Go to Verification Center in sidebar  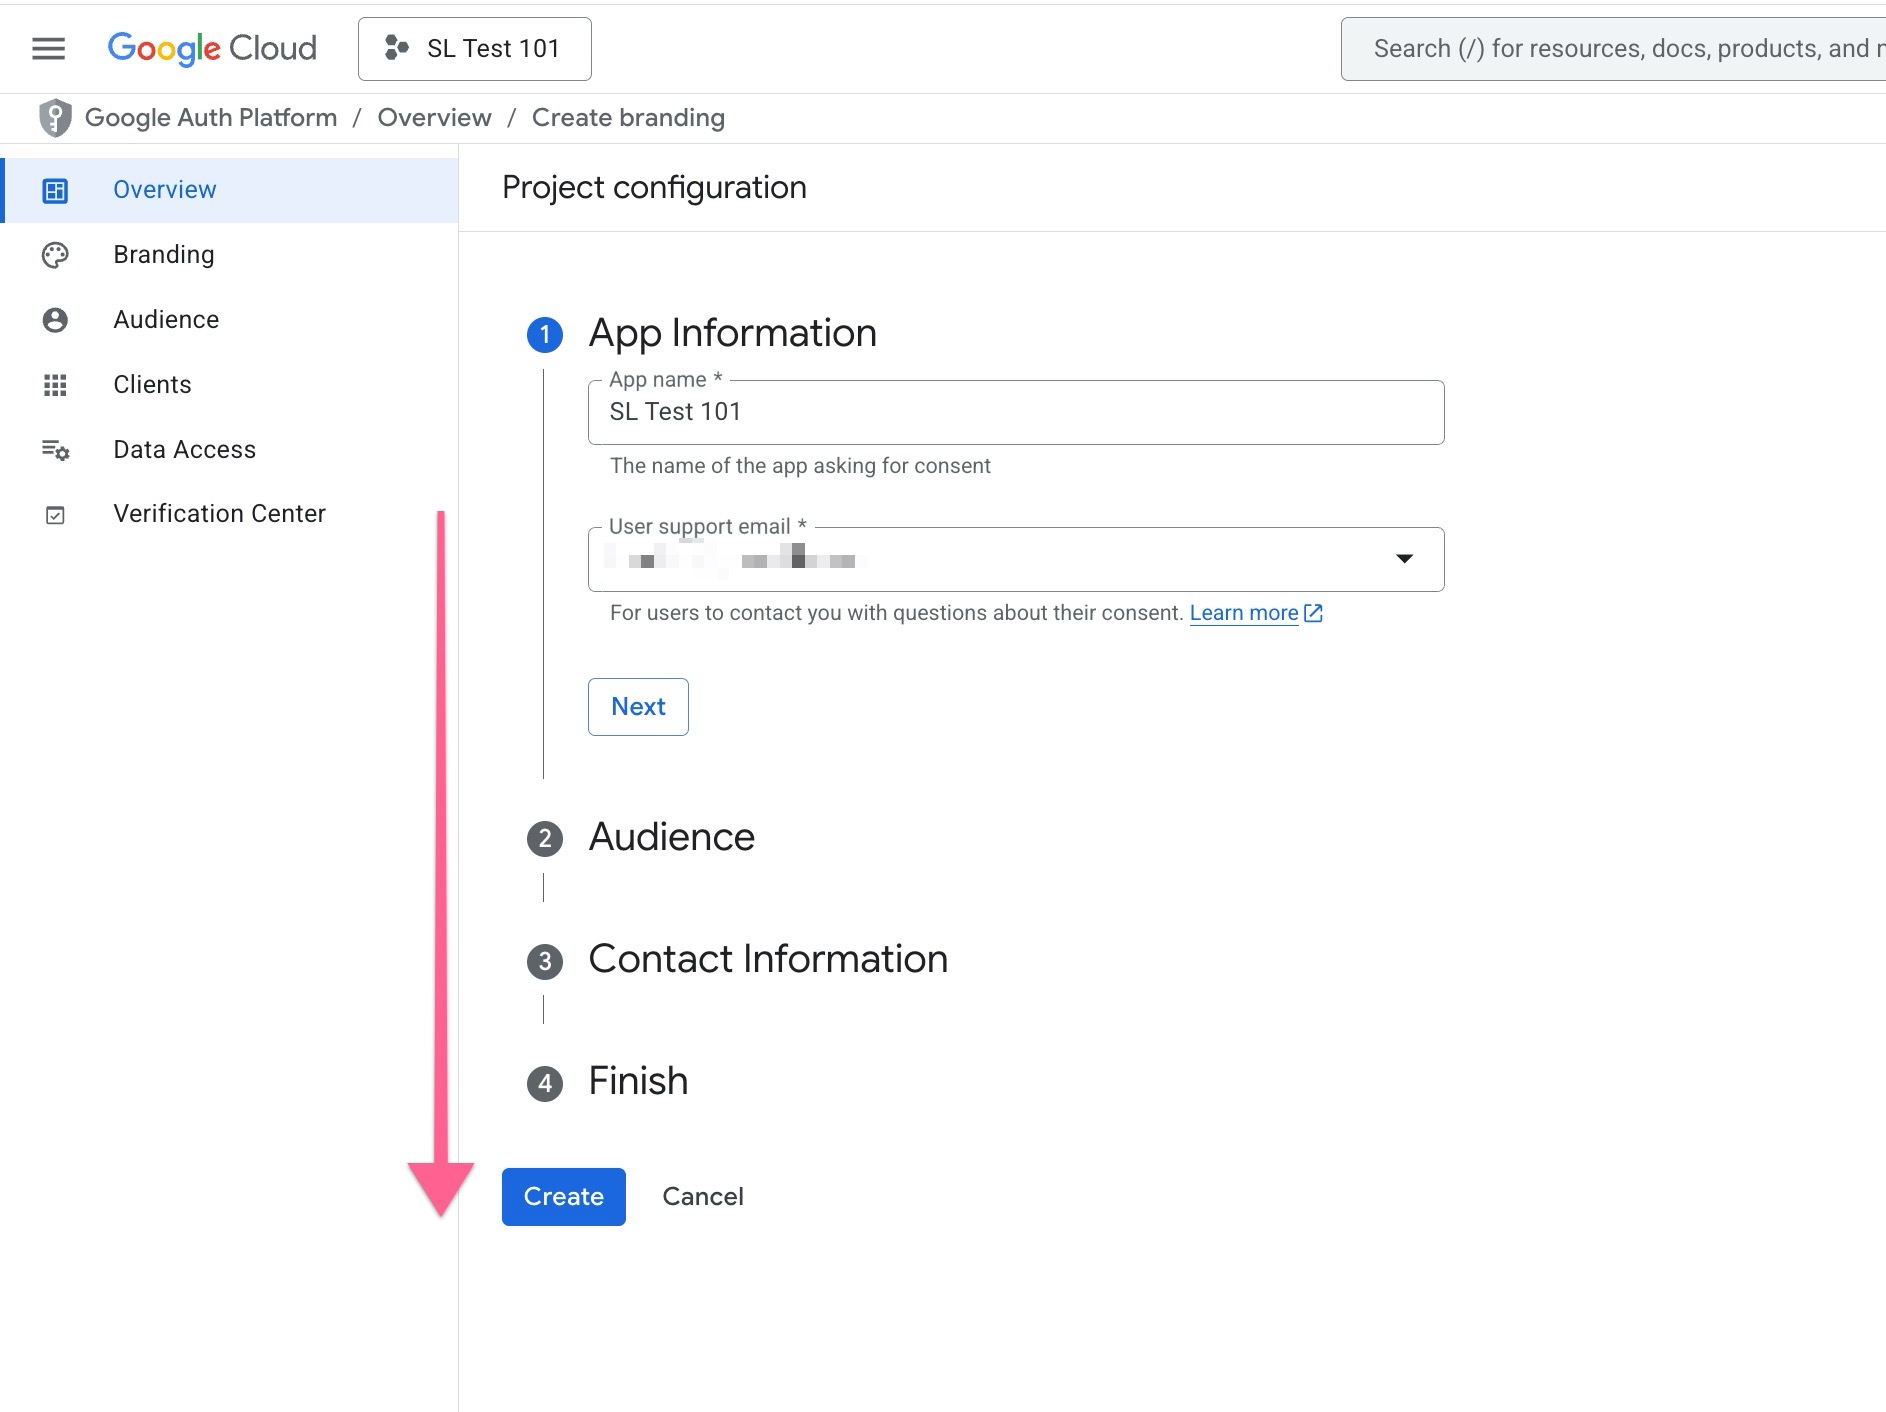[219, 514]
